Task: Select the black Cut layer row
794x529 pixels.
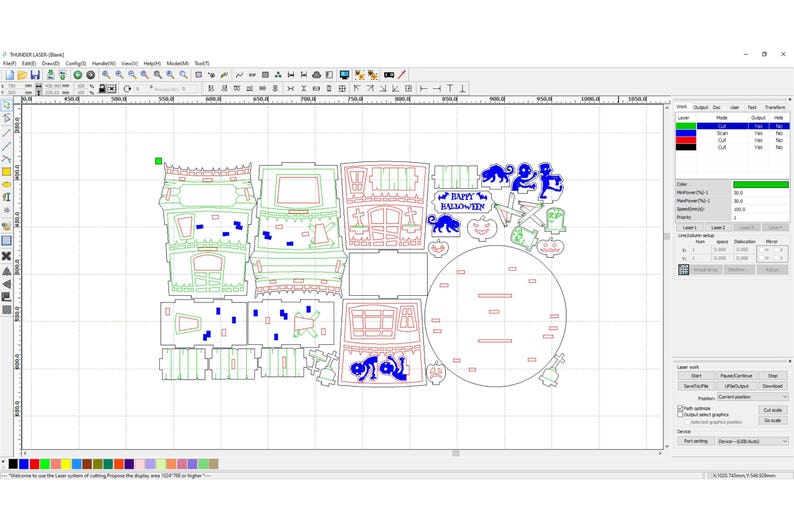Action: (732, 147)
